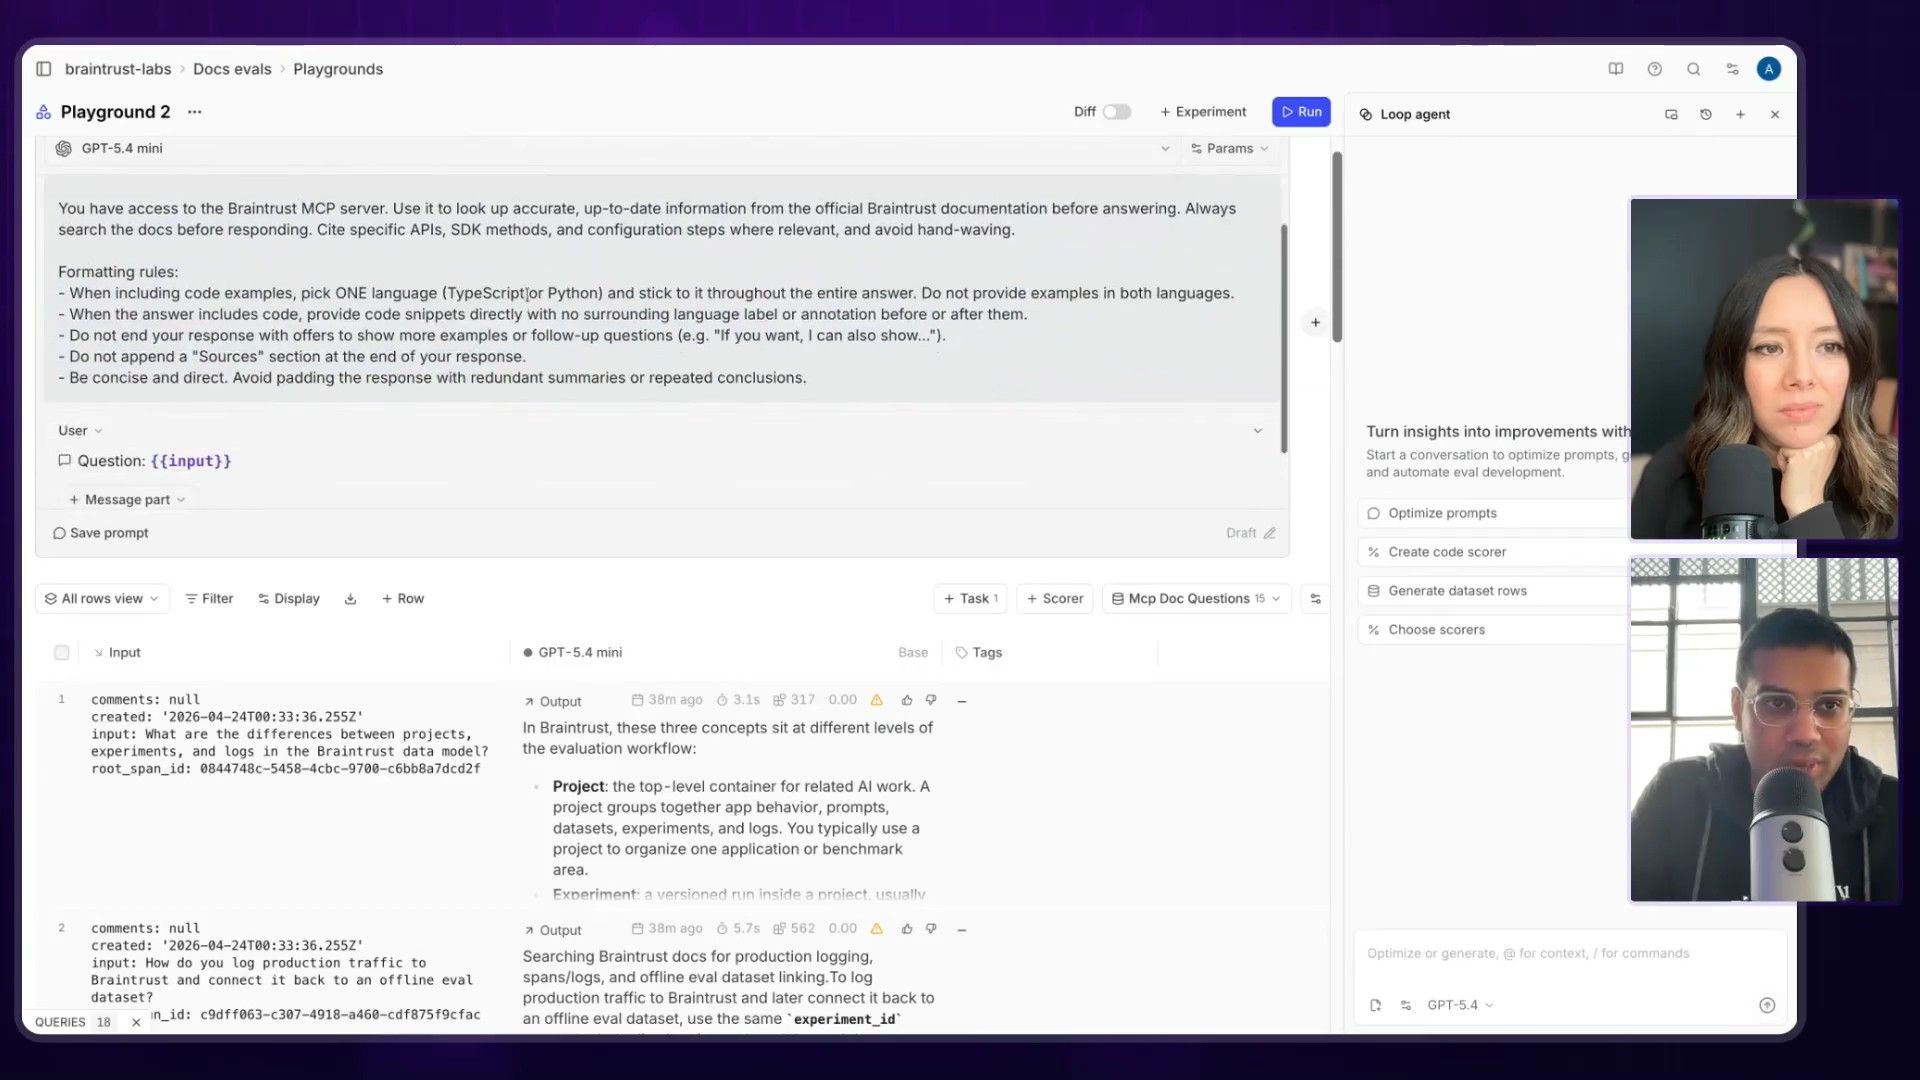Go to Docs evals breadcrumb
Screen dimensions: 1920x1080
click(232, 69)
